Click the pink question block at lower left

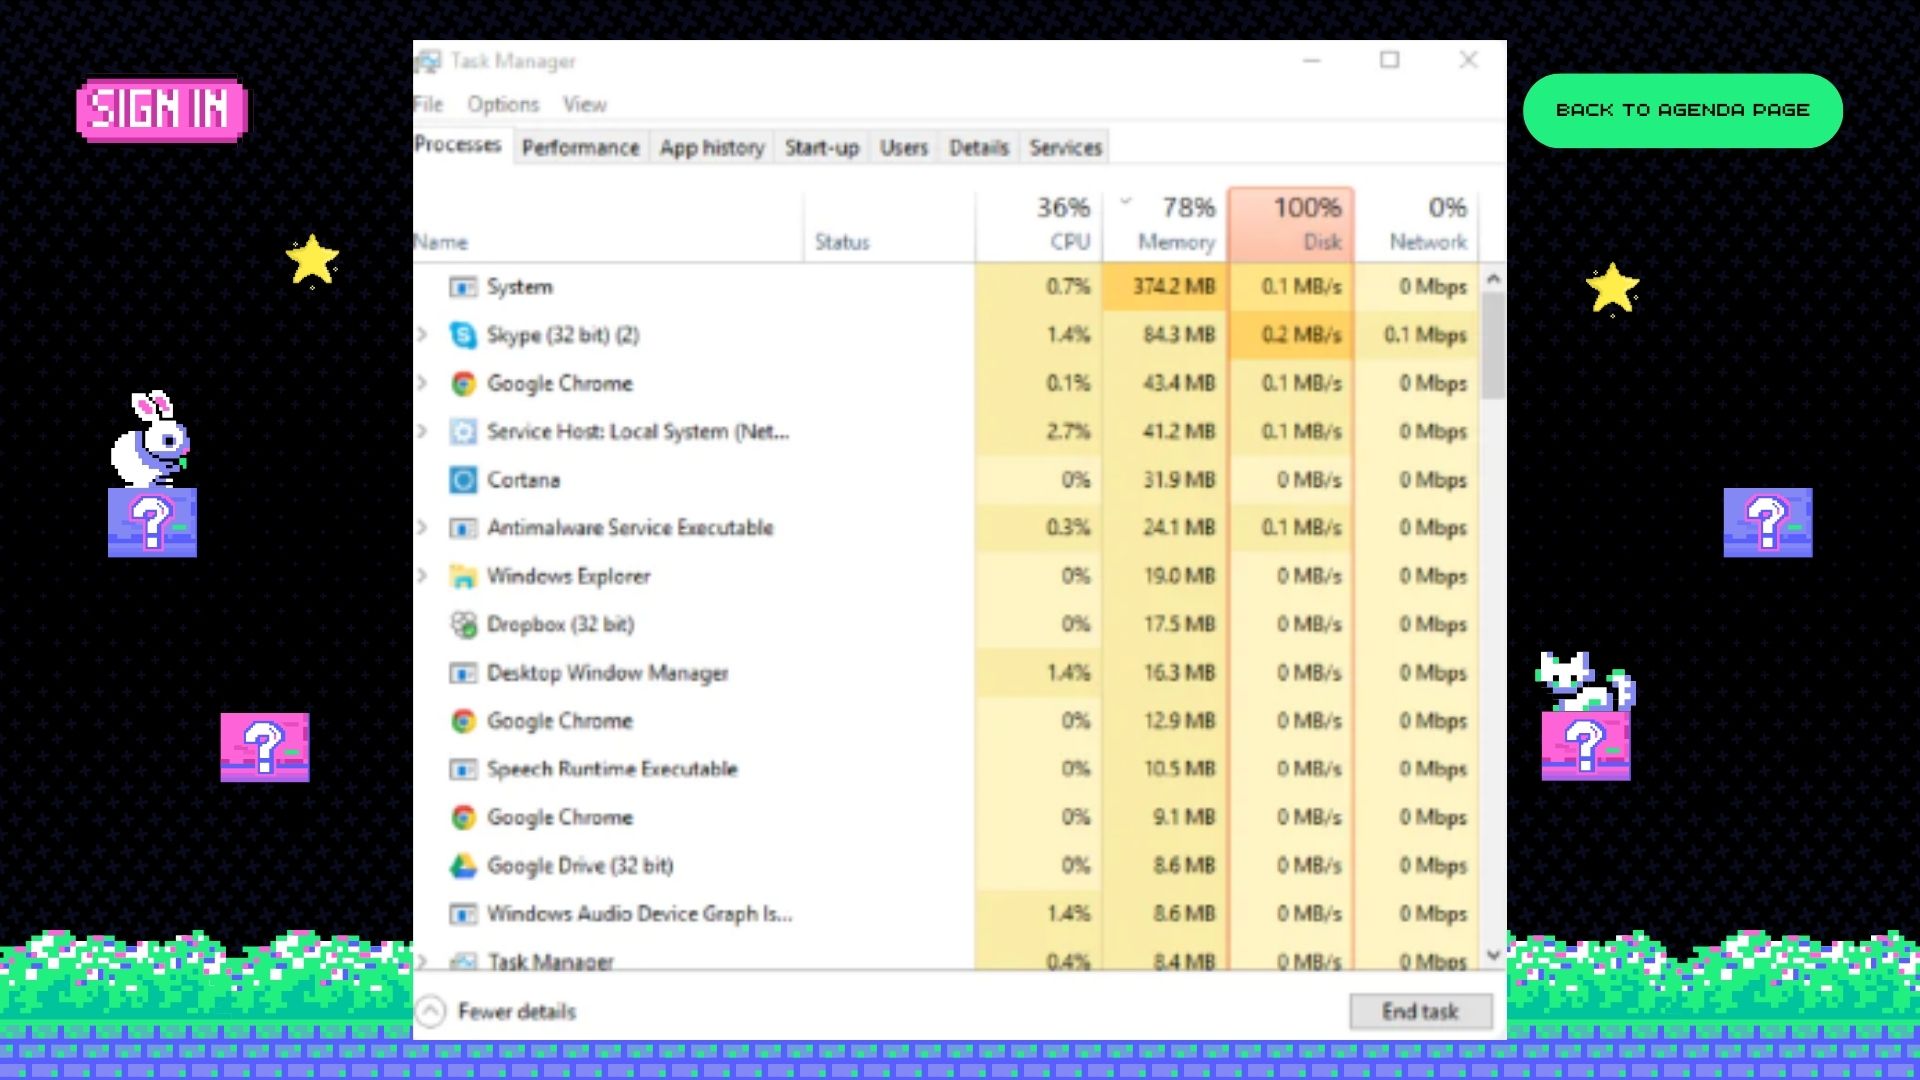click(264, 747)
